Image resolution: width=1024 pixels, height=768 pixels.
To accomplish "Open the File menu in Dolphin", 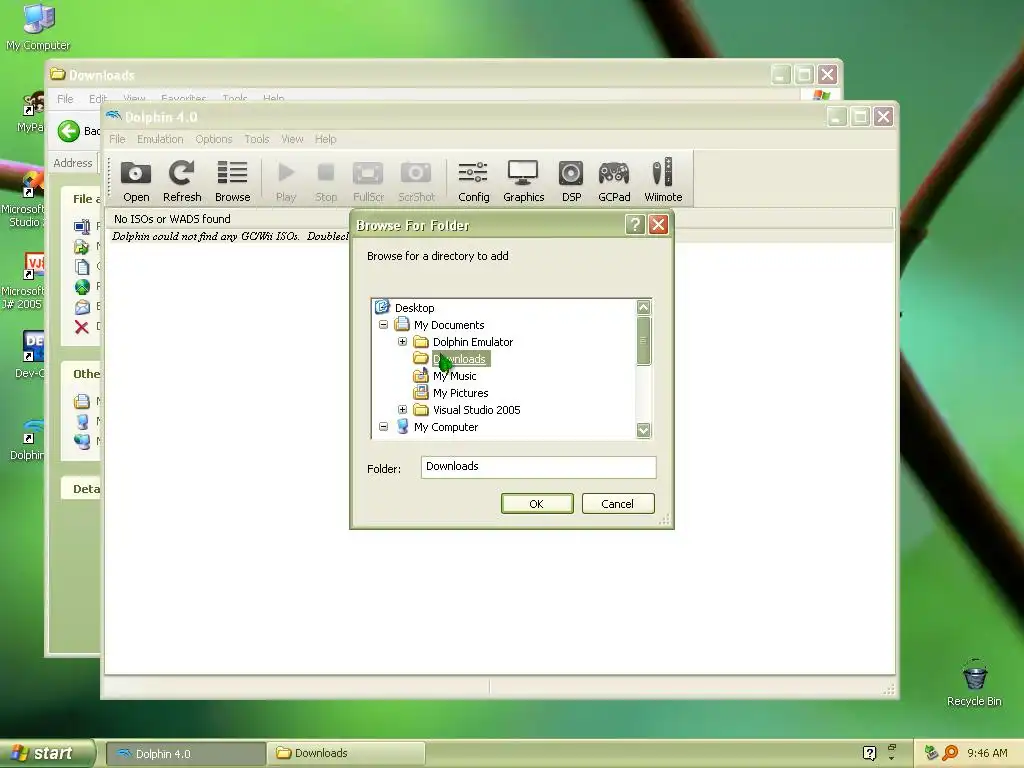I will click(x=117, y=139).
